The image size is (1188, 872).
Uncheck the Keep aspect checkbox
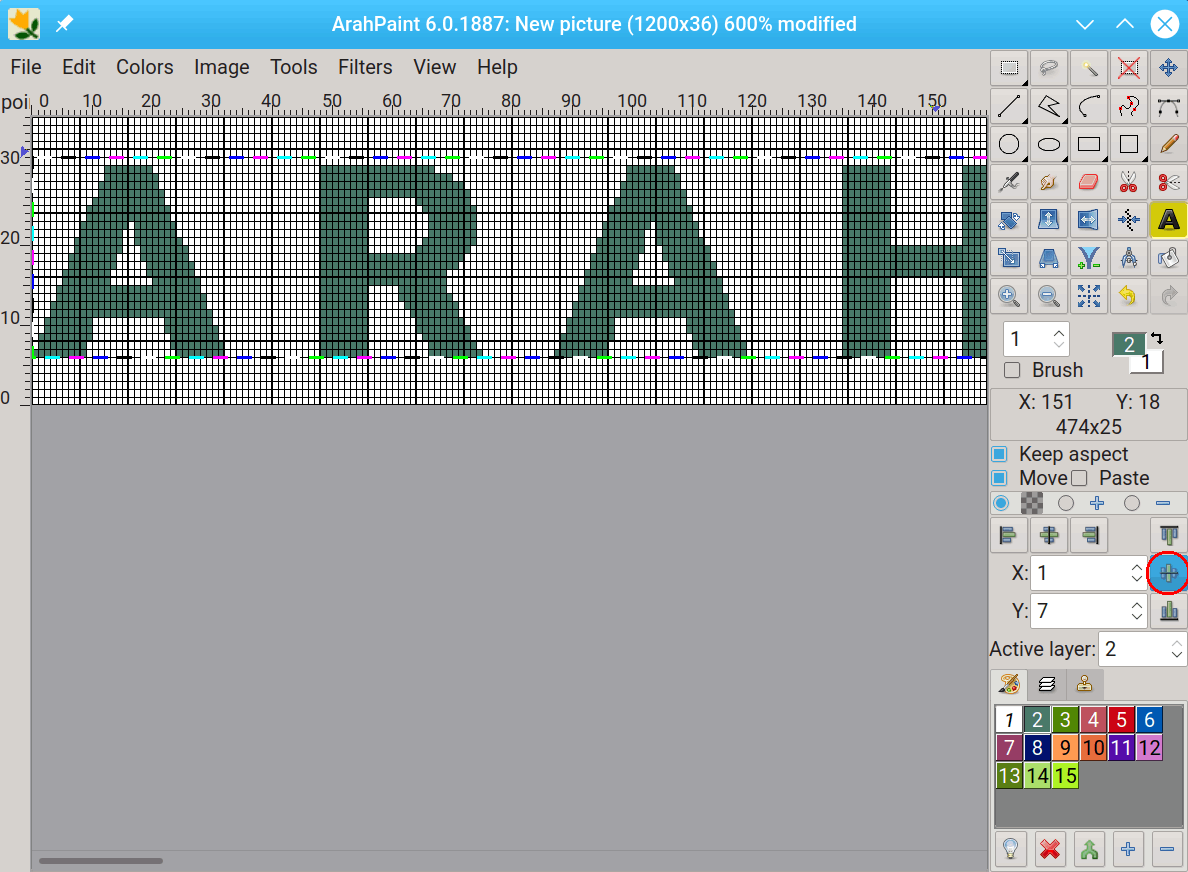pos(999,454)
